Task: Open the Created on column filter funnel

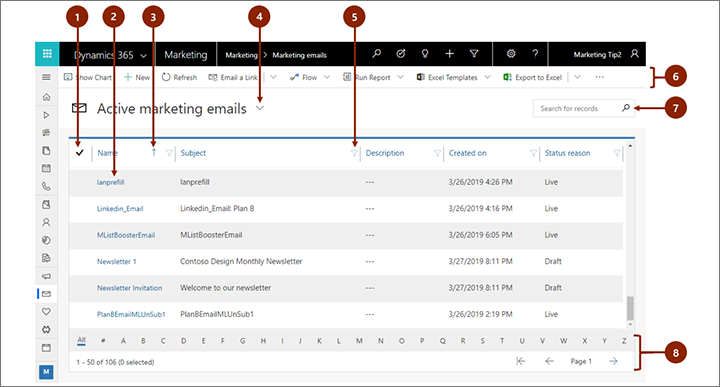Action: pos(533,153)
